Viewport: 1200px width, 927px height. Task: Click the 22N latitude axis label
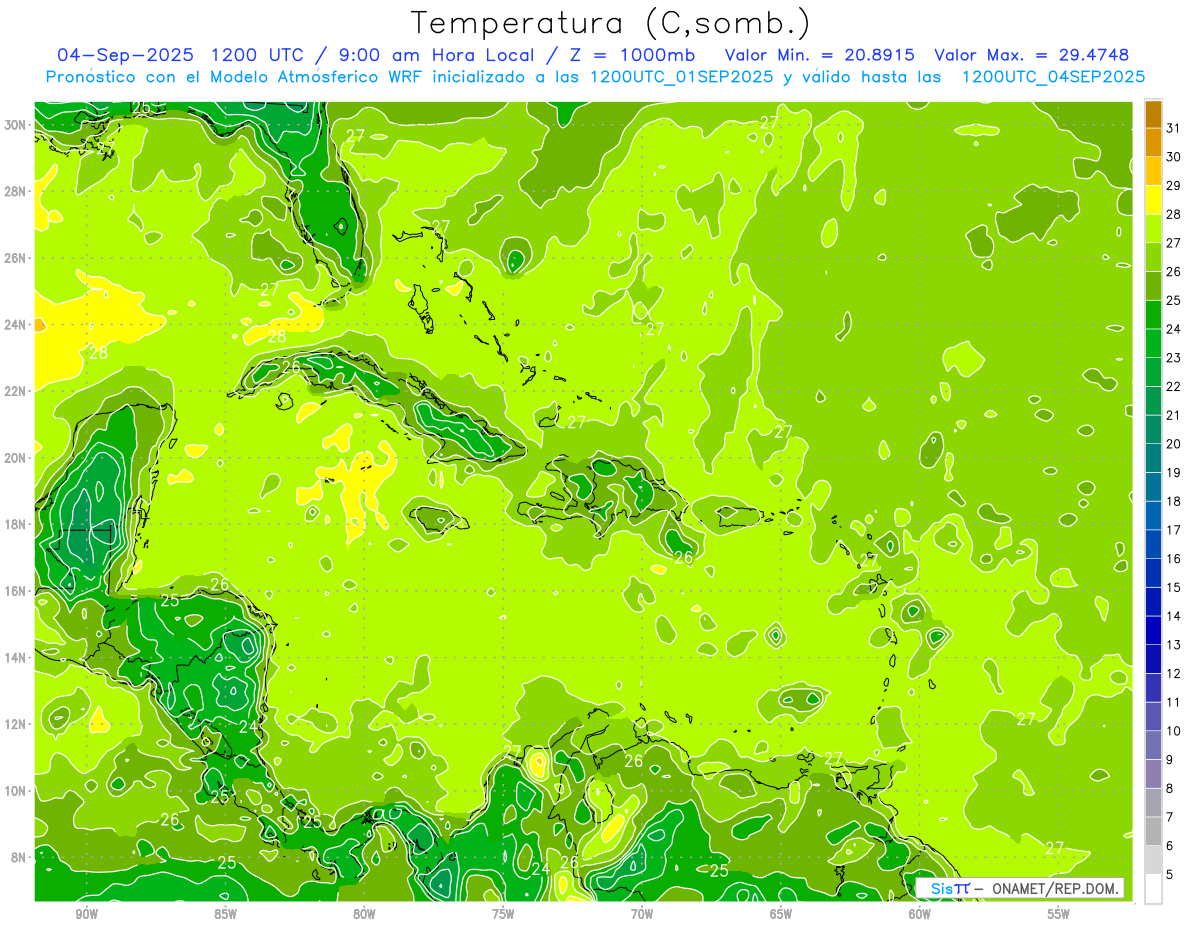point(17,391)
